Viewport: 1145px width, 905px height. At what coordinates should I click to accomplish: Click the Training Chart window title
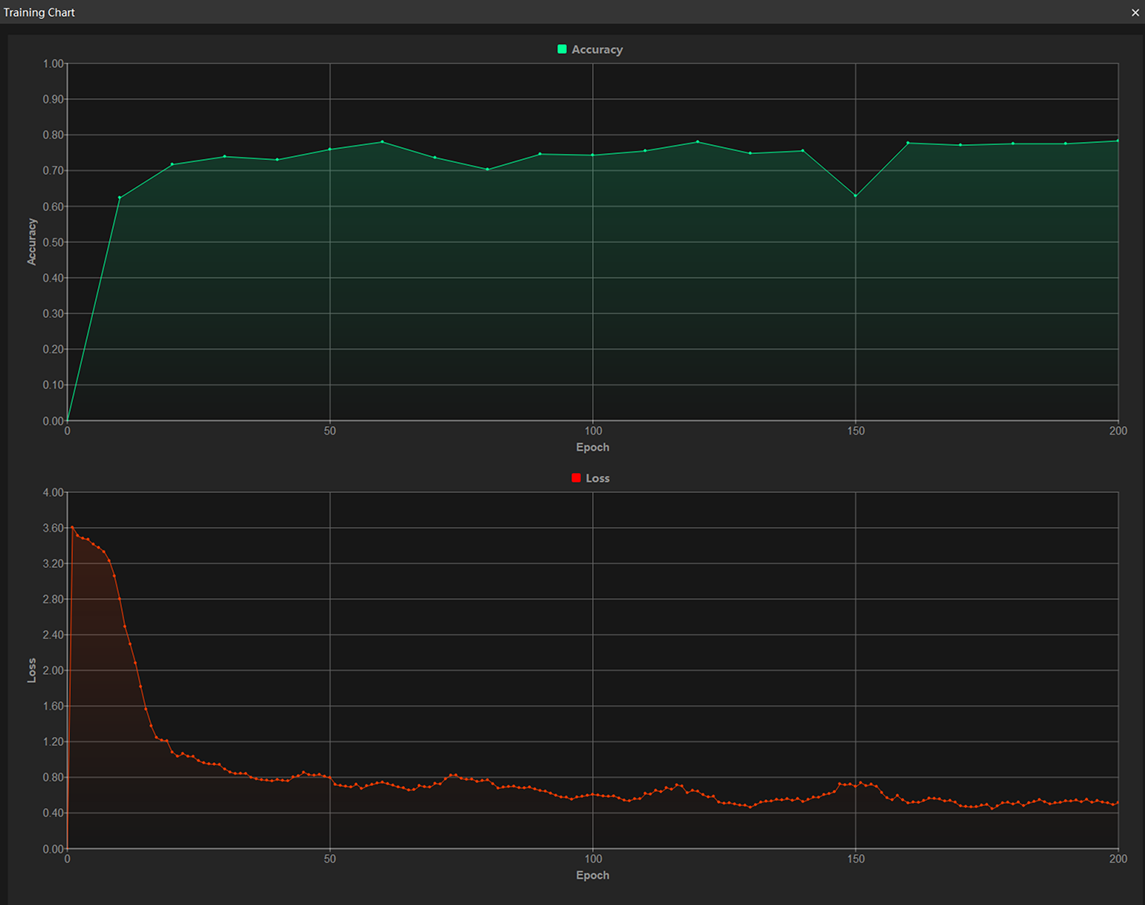[39, 12]
